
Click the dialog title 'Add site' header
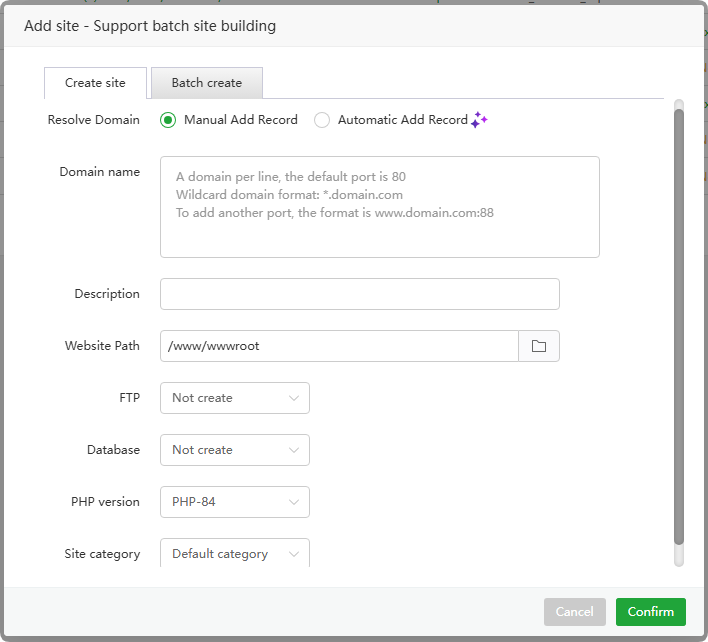pyautogui.click(x=150, y=26)
